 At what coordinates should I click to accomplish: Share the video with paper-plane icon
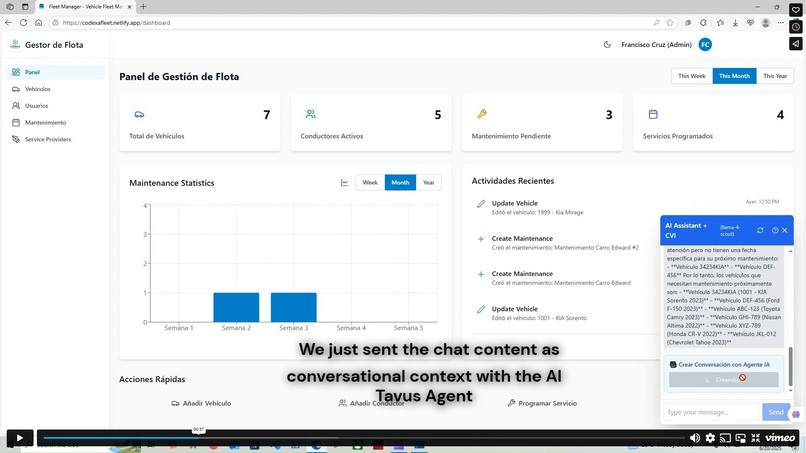(x=795, y=44)
